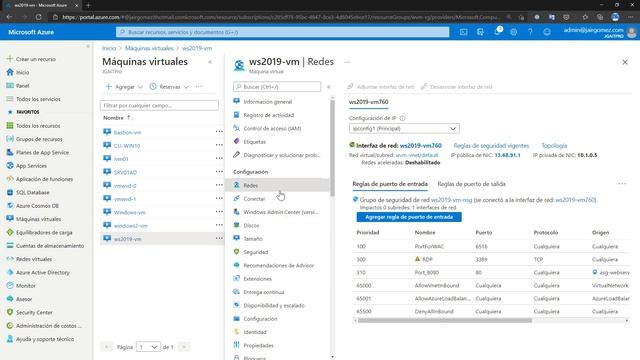Screen dimensions: 640x360
Task: Collapse the resource menu with chevron
Action: pyautogui.click(x=329, y=87)
